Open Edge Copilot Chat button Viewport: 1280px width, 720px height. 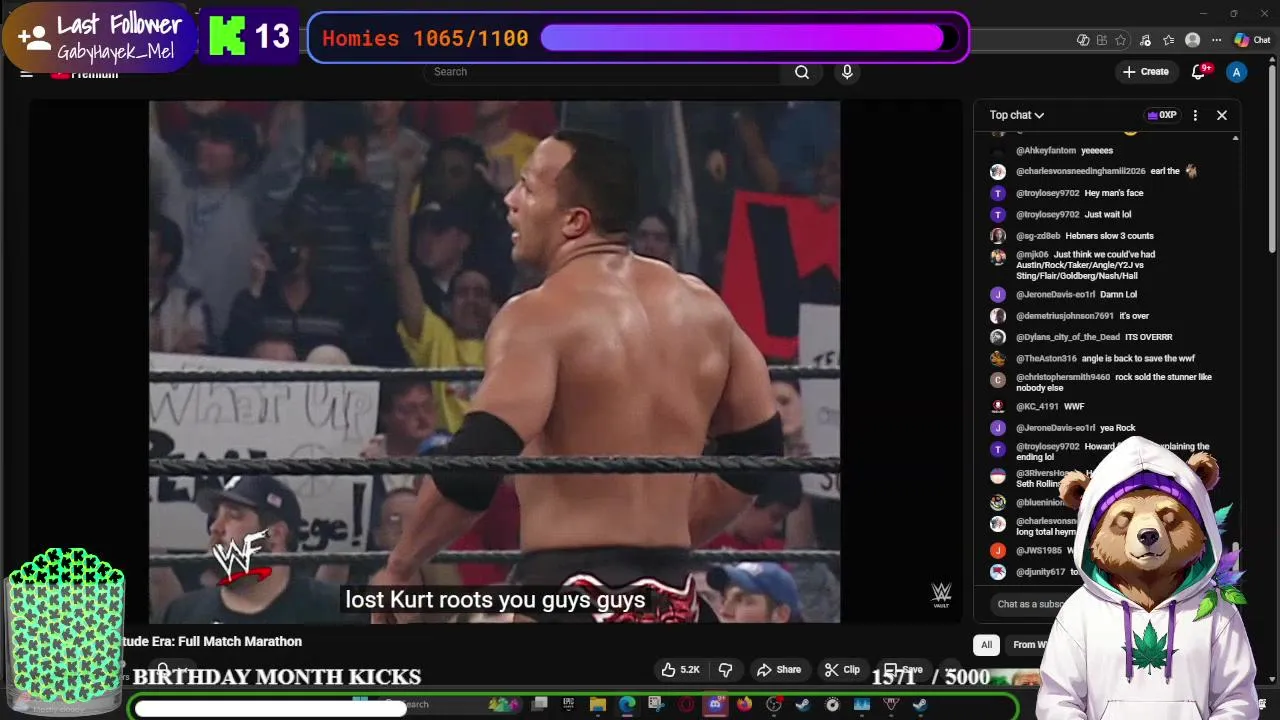[1252, 40]
